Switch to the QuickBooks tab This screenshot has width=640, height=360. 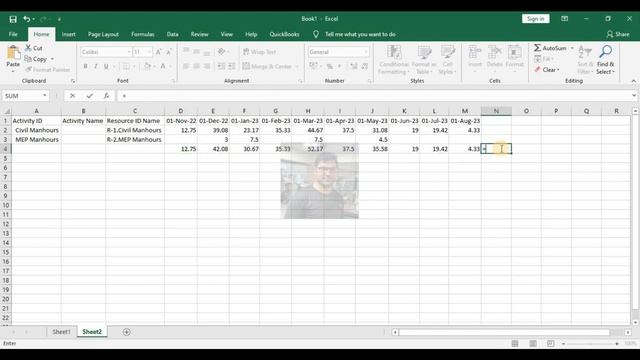[284, 35]
